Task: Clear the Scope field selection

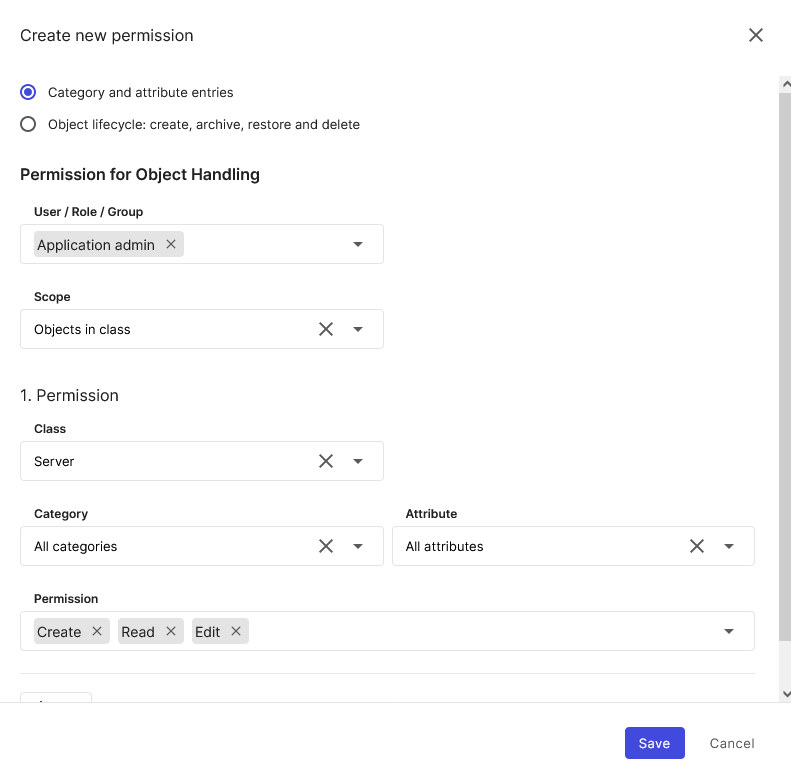Action: pos(326,329)
